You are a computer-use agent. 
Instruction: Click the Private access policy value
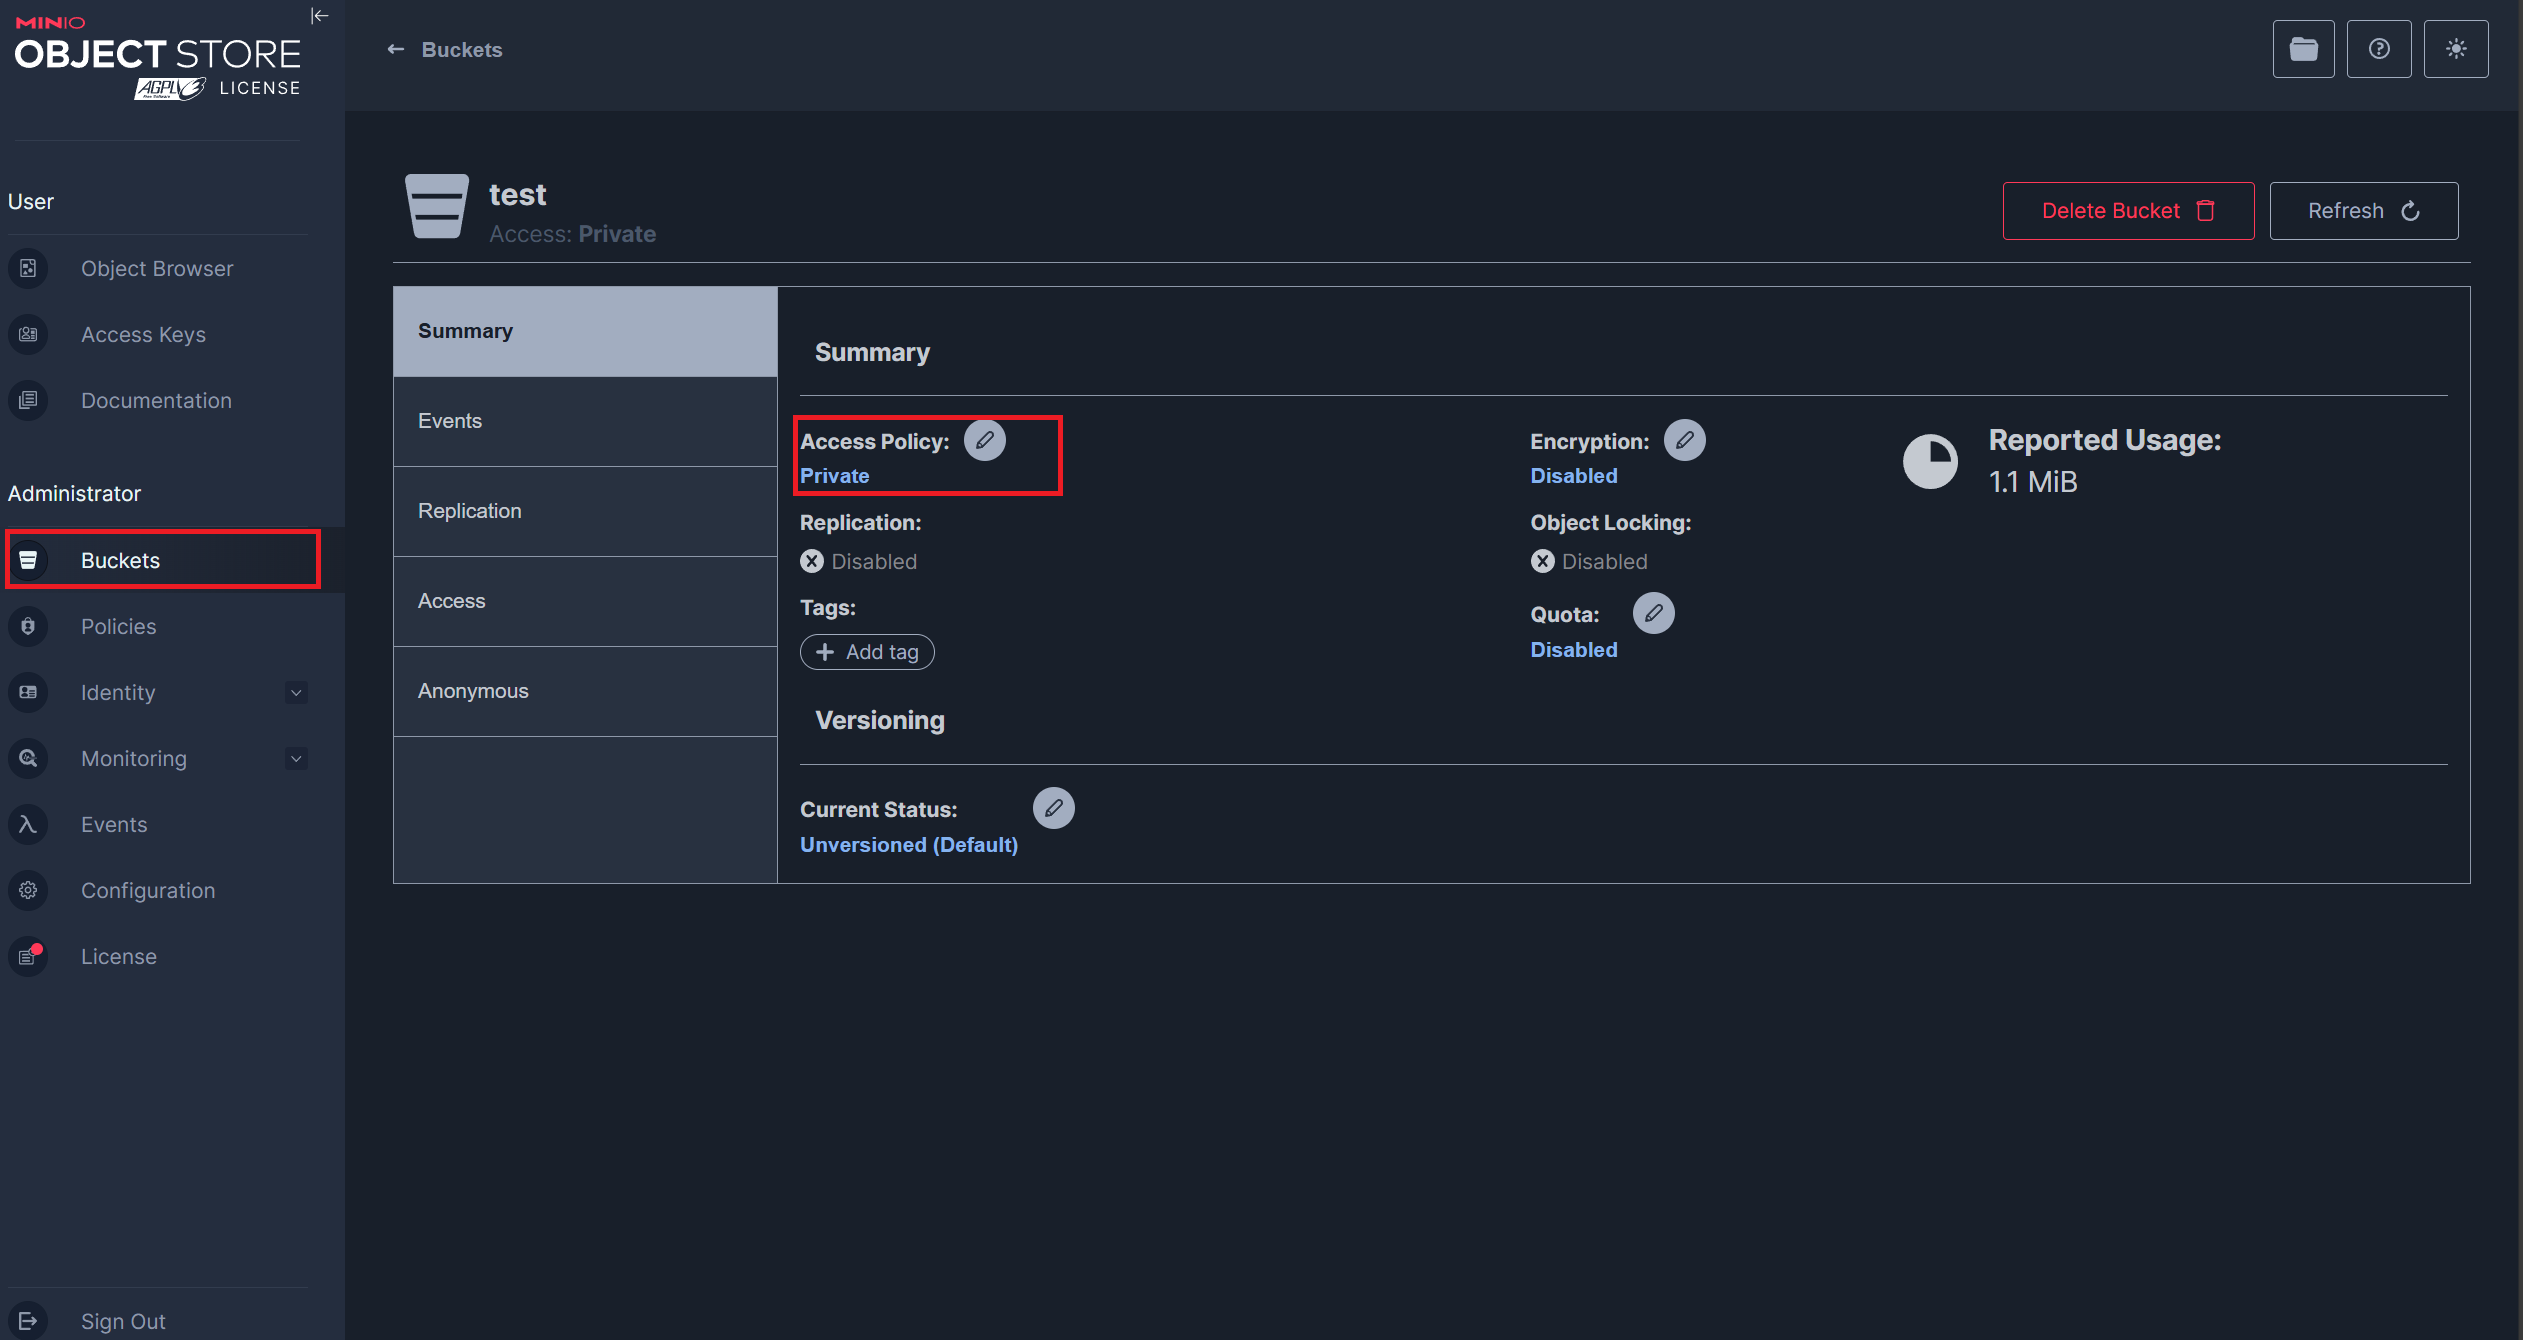pos(834,476)
